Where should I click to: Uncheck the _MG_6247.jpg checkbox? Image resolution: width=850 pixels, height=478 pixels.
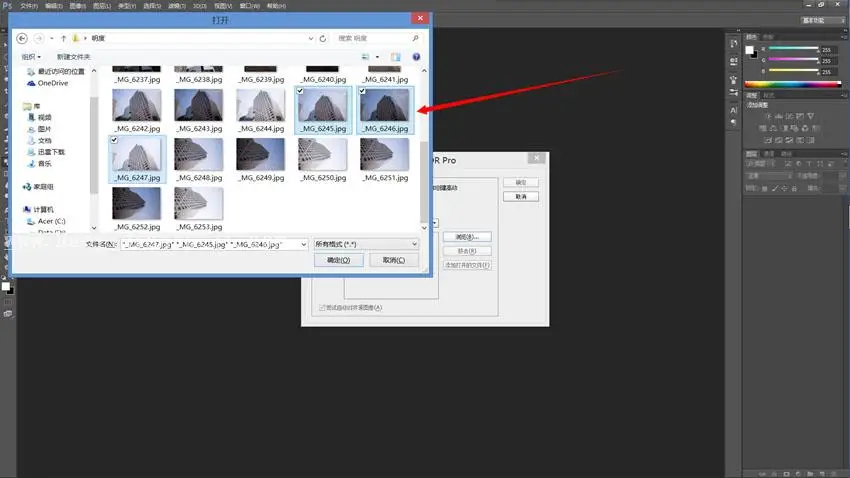coord(114,140)
